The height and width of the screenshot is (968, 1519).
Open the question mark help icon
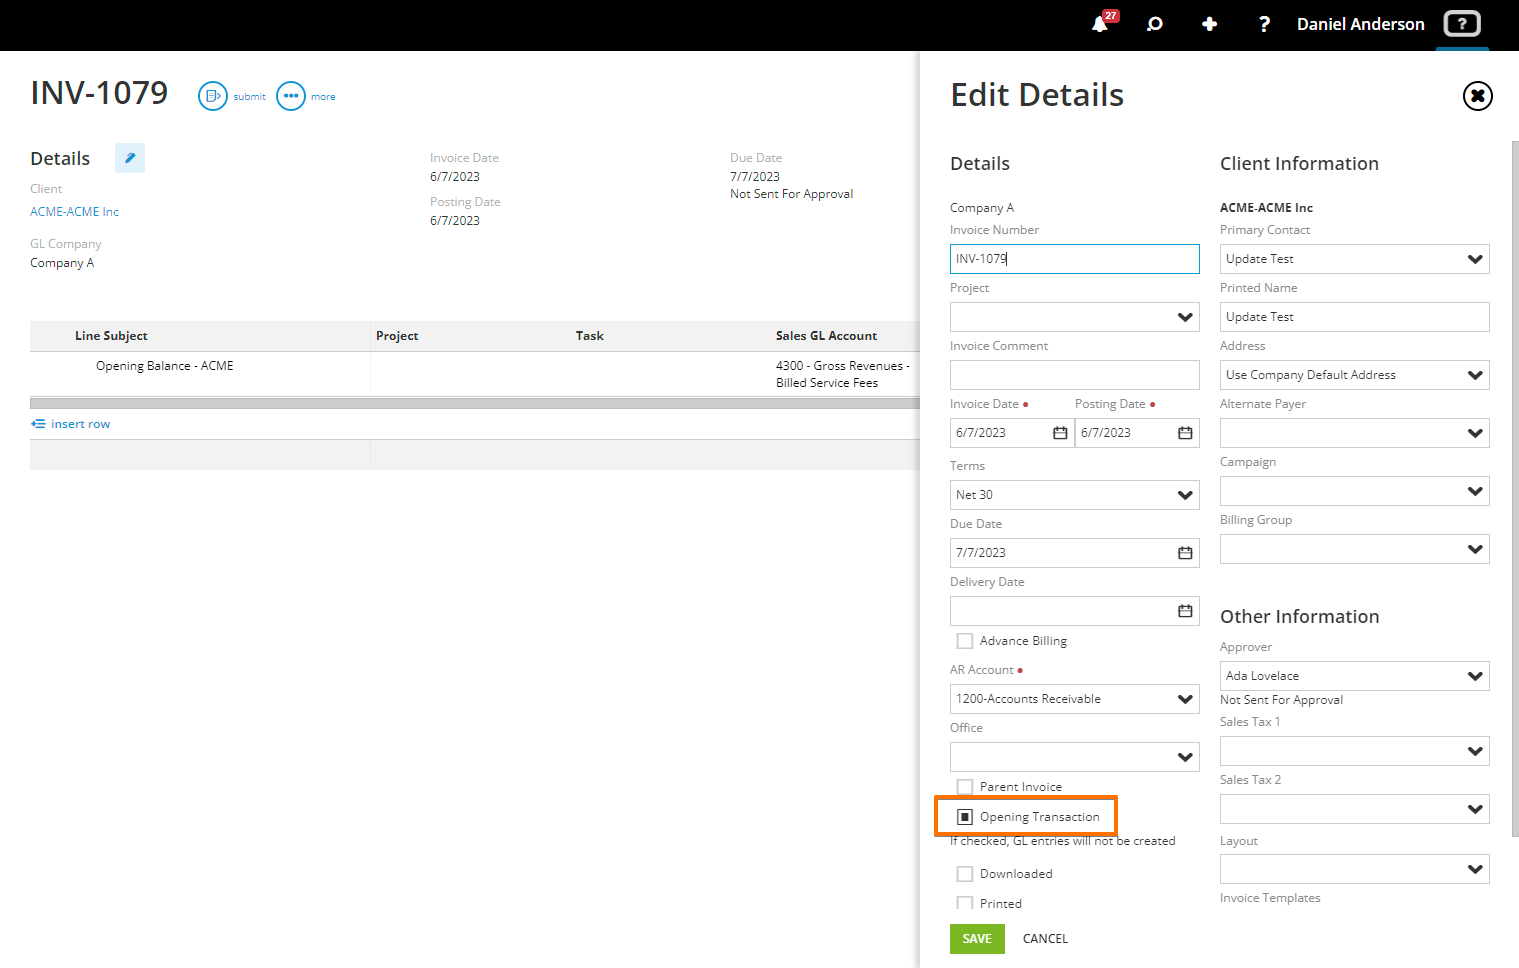(1264, 24)
